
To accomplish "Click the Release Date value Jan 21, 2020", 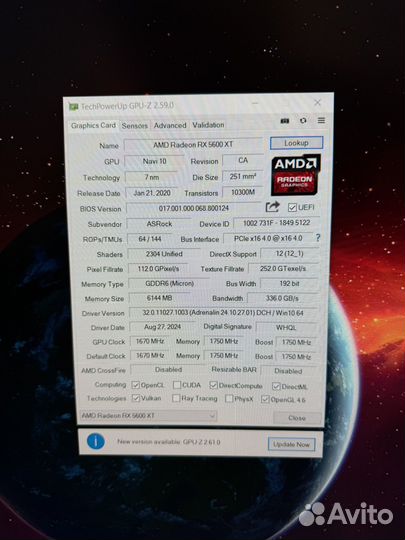I will 152,193.
